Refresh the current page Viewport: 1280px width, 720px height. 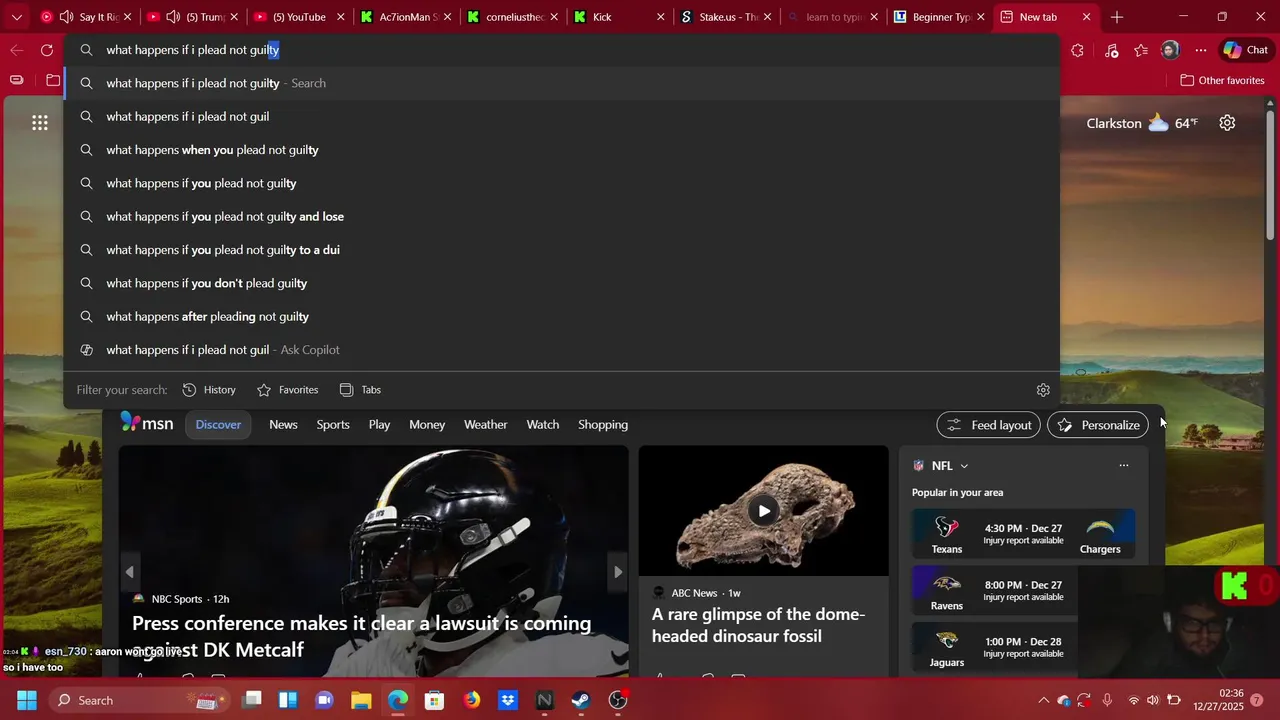(47, 50)
